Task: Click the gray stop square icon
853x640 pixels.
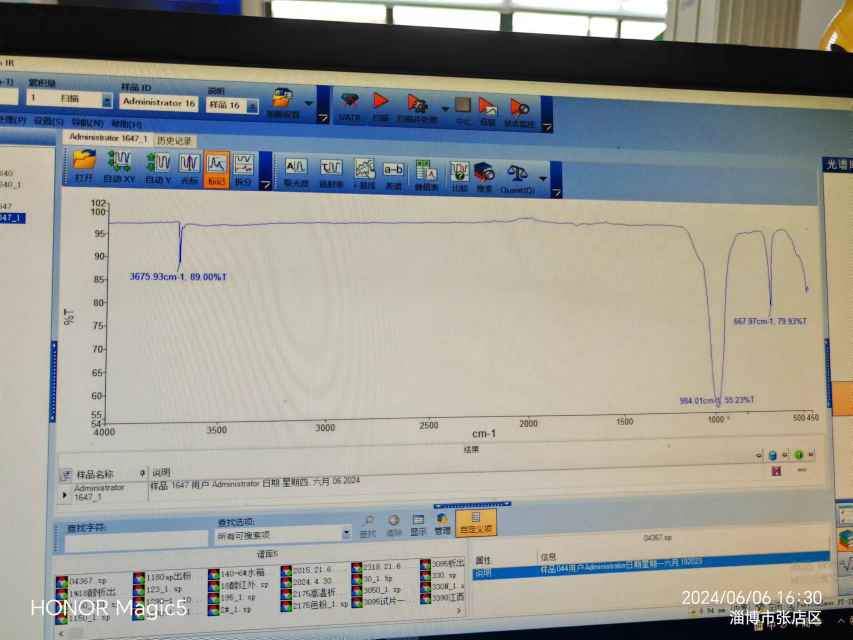Action: (x=462, y=105)
